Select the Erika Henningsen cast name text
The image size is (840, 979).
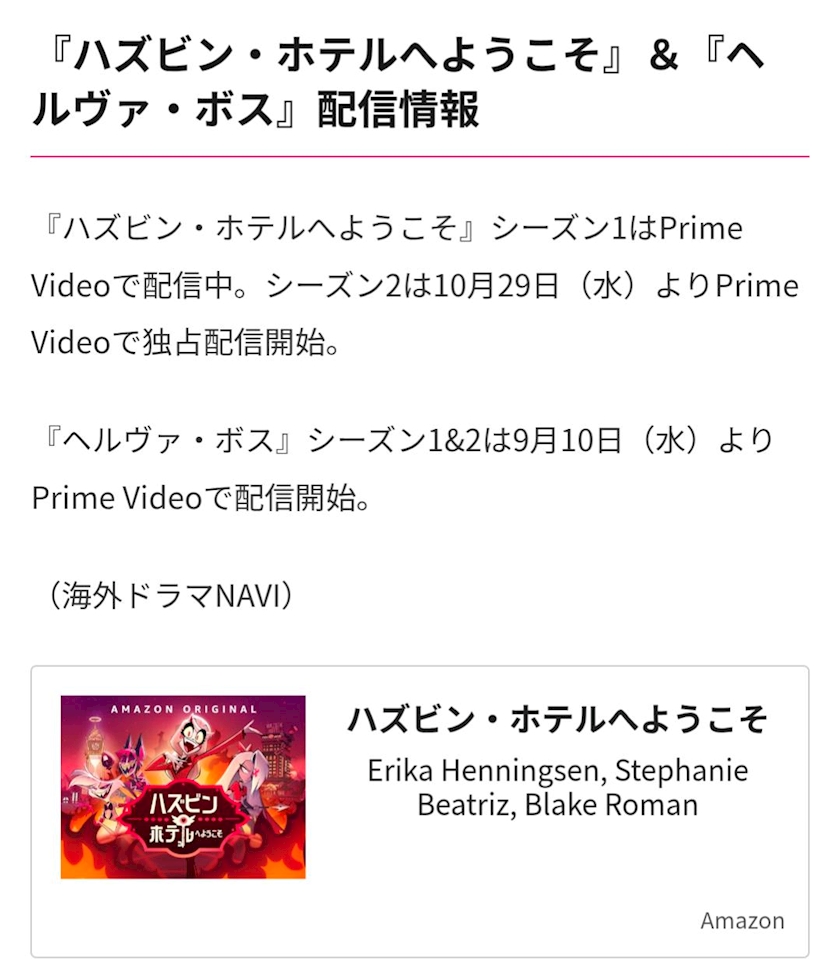[485, 770]
